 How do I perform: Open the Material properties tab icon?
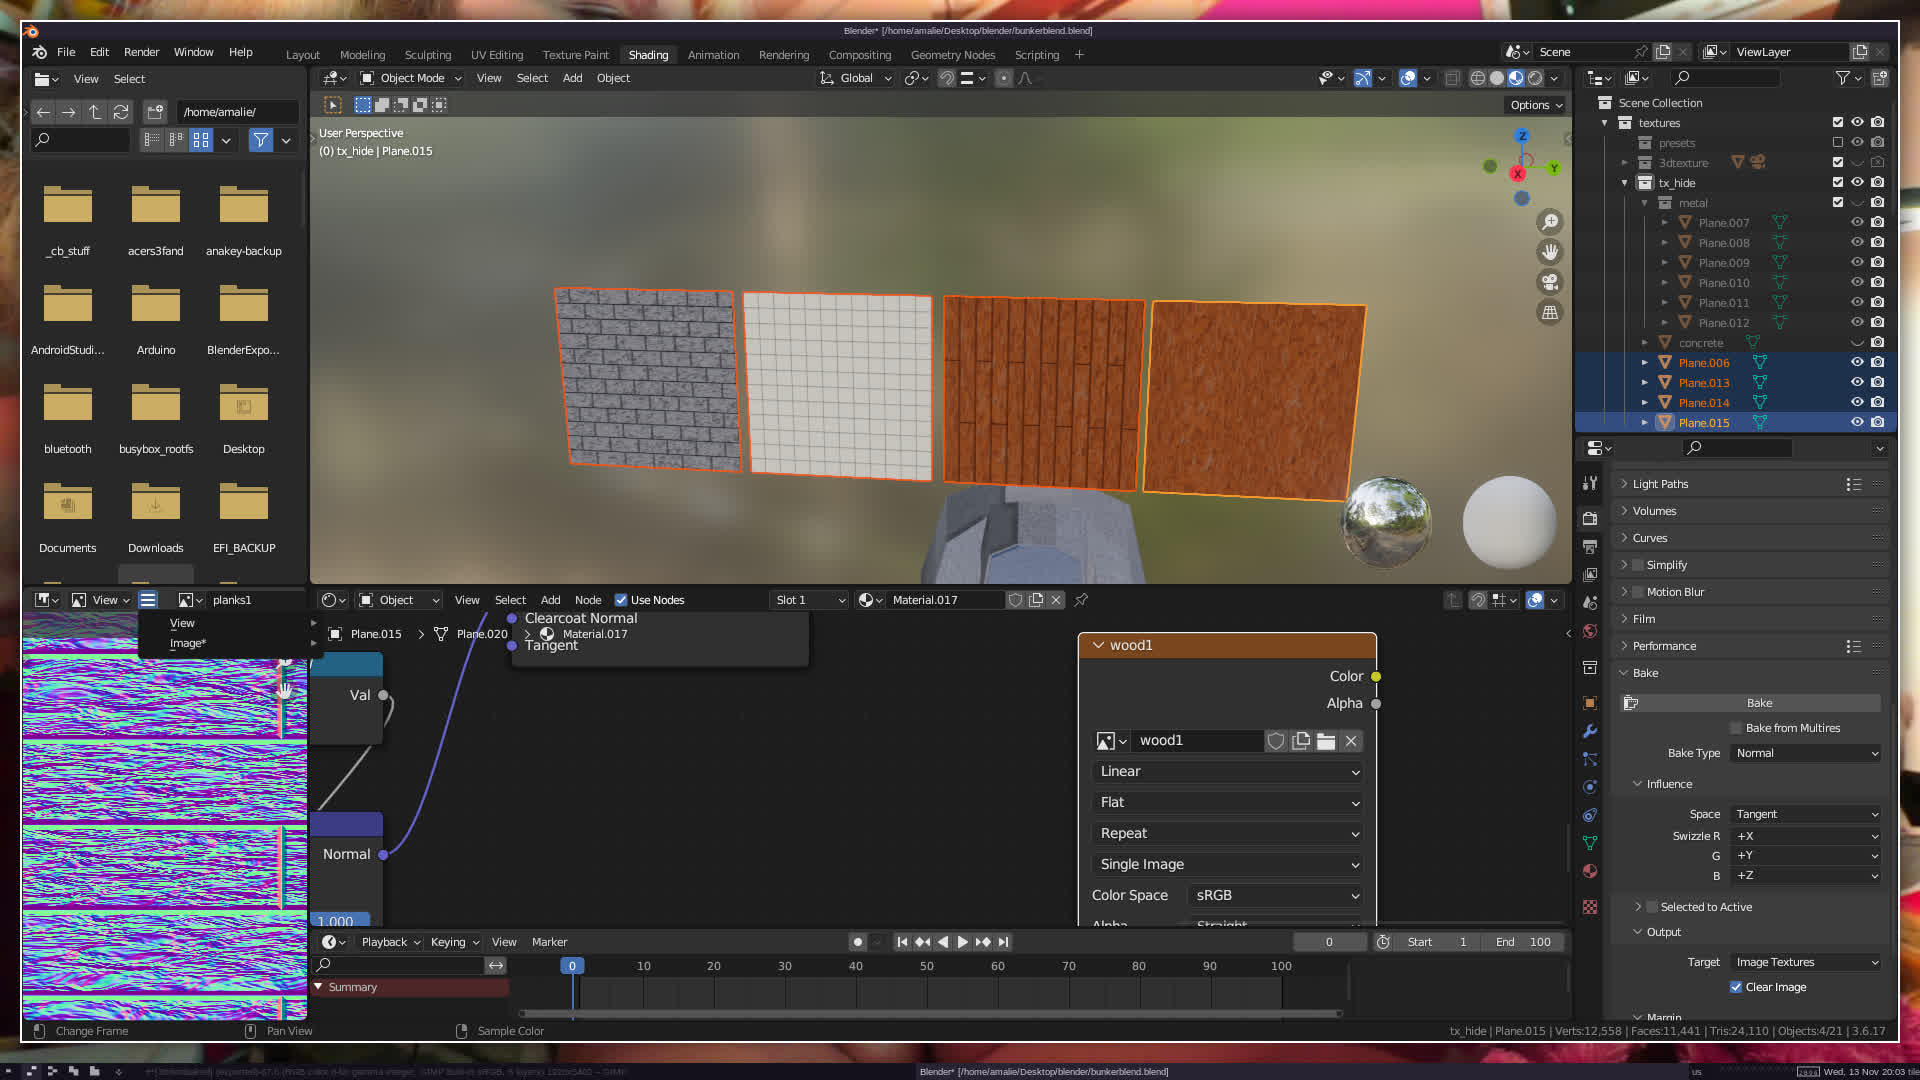pyautogui.click(x=1590, y=871)
